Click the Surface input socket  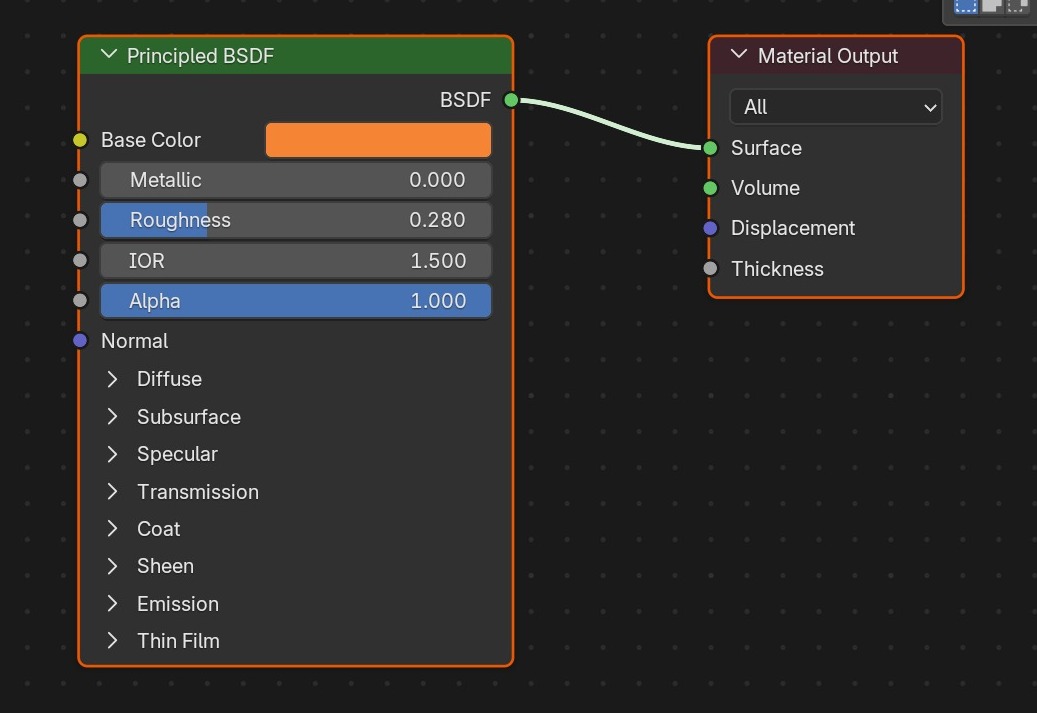(710, 148)
